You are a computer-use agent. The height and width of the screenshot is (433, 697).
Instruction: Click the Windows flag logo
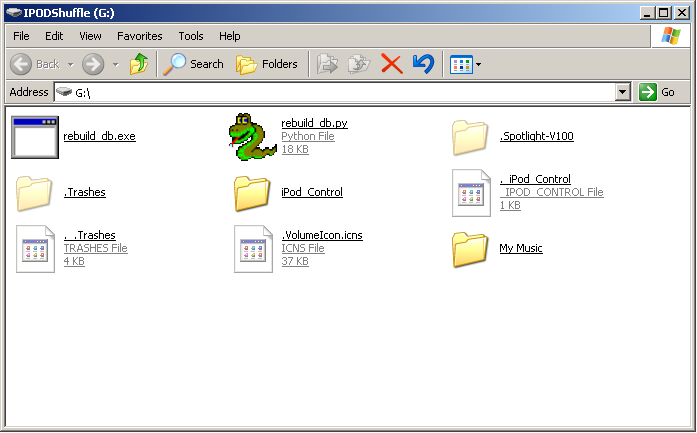[x=670, y=36]
